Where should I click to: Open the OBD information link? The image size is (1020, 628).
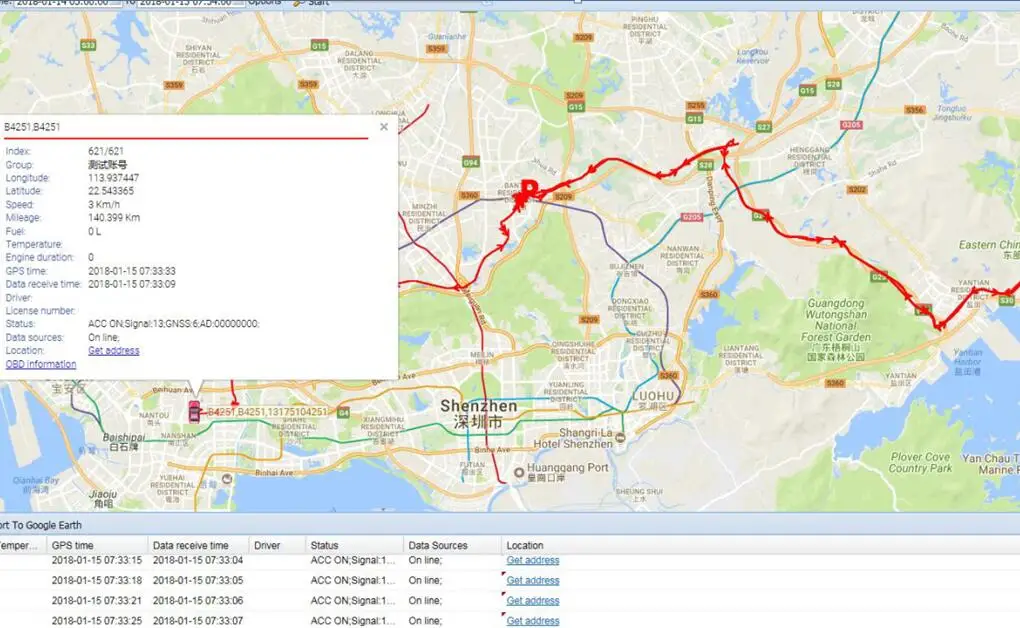40,364
